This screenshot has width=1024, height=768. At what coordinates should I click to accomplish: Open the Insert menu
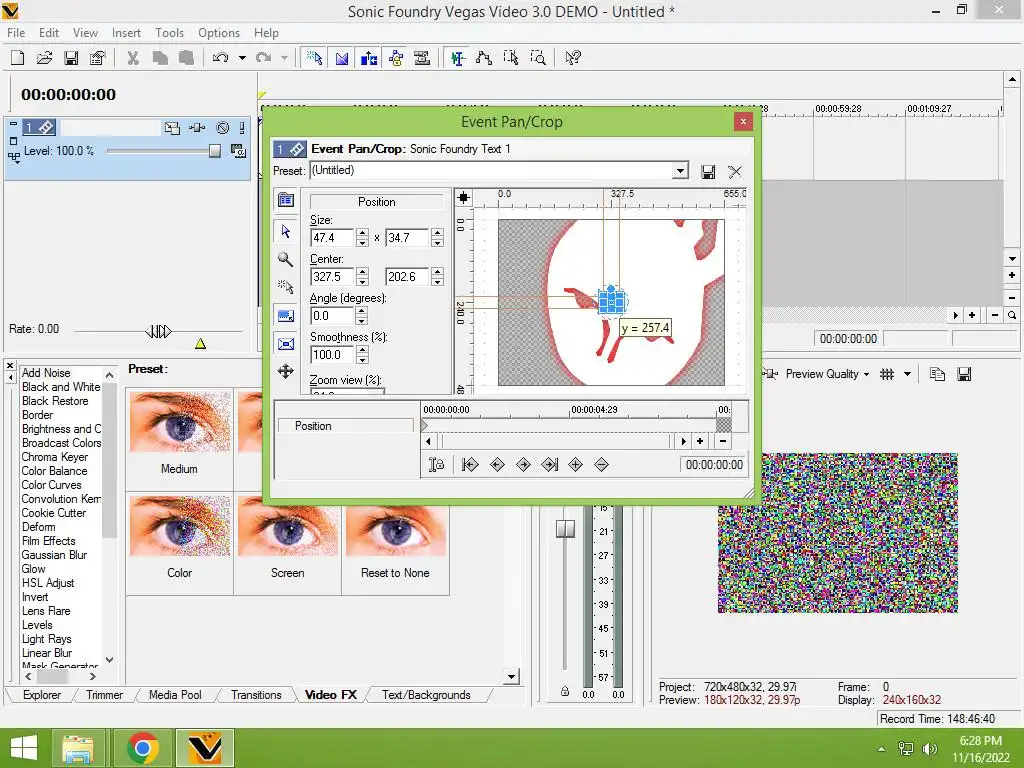coord(126,33)
